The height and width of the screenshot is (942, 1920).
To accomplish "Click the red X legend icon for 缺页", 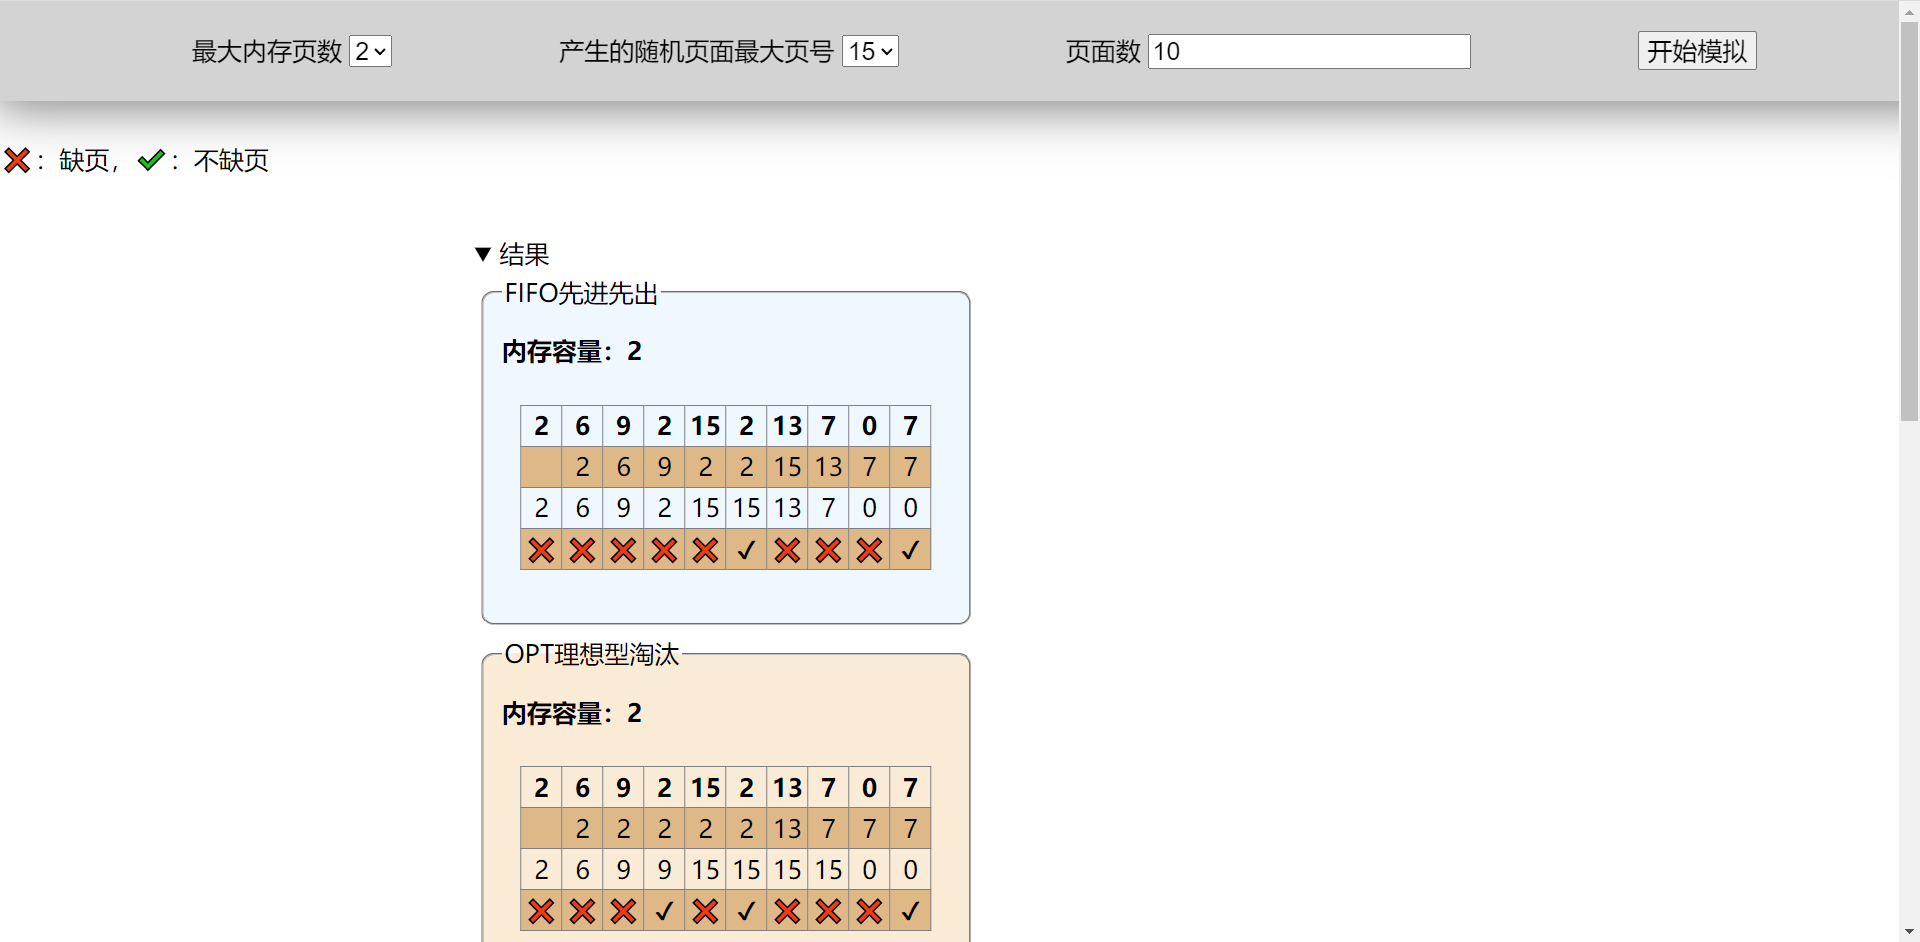I will 17,160.
